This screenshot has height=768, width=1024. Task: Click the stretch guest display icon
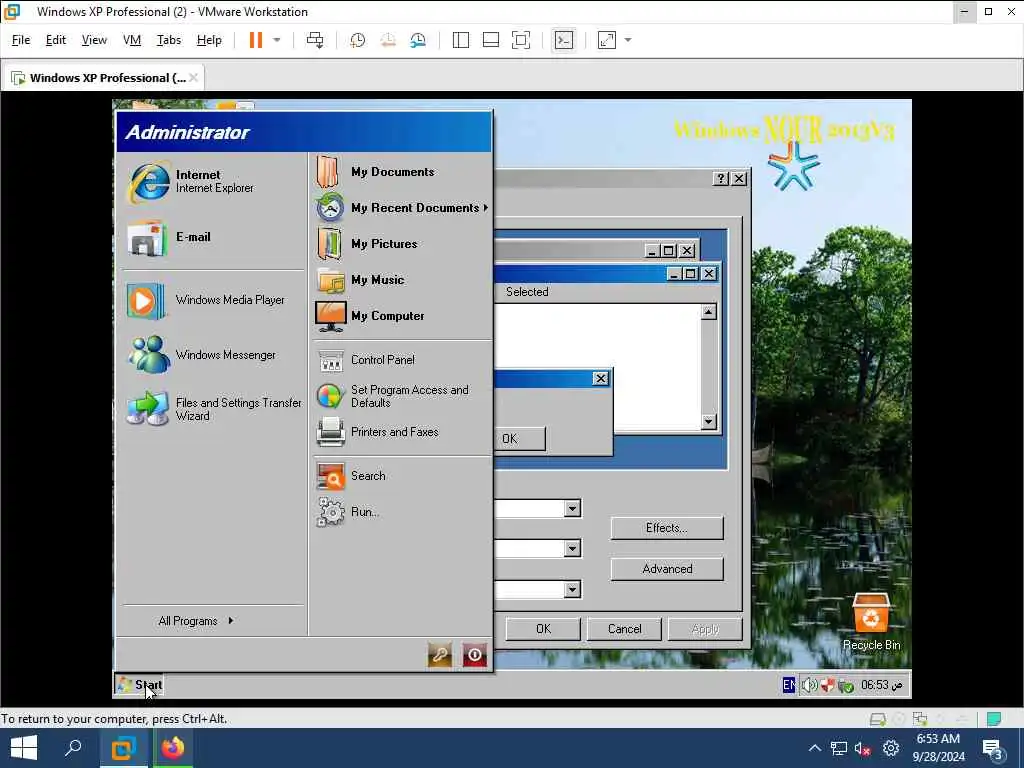pyautogui.click(x=607, y=40)
